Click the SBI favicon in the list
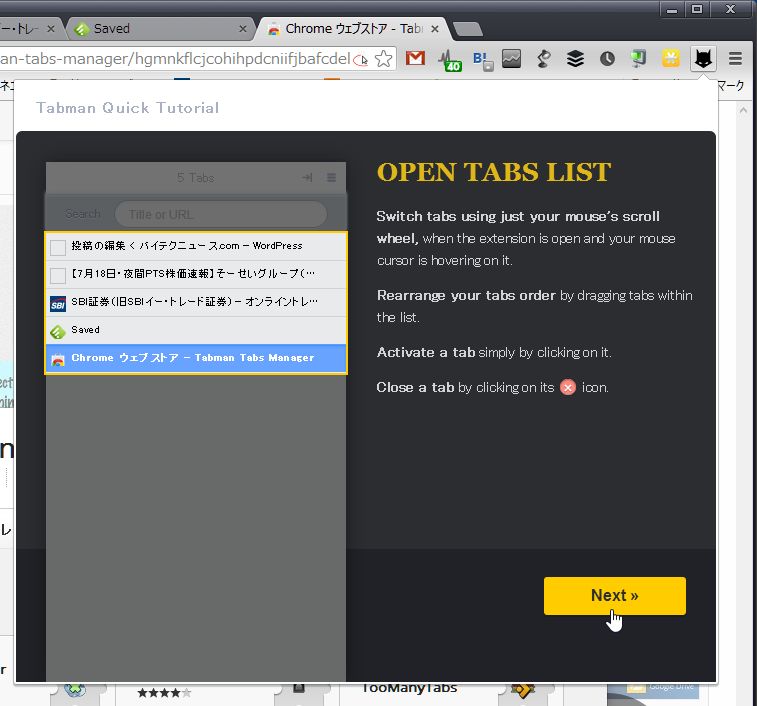The width and height of the screenshot is (757, 706). pos(58,304)
